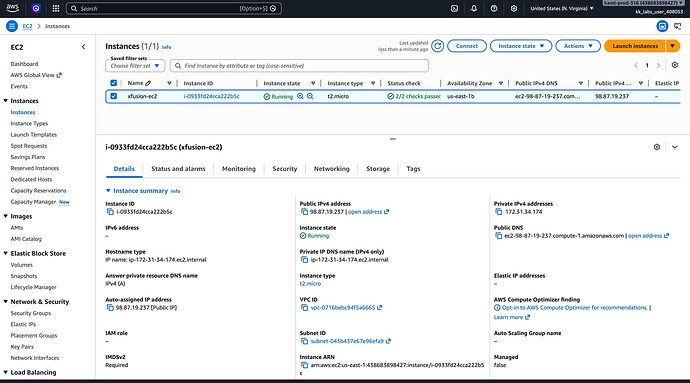Viewport: 690px width, 383px height.
Task: Click t2.micro instance type link
Action: pyautogui.click(x=310, y=284)
